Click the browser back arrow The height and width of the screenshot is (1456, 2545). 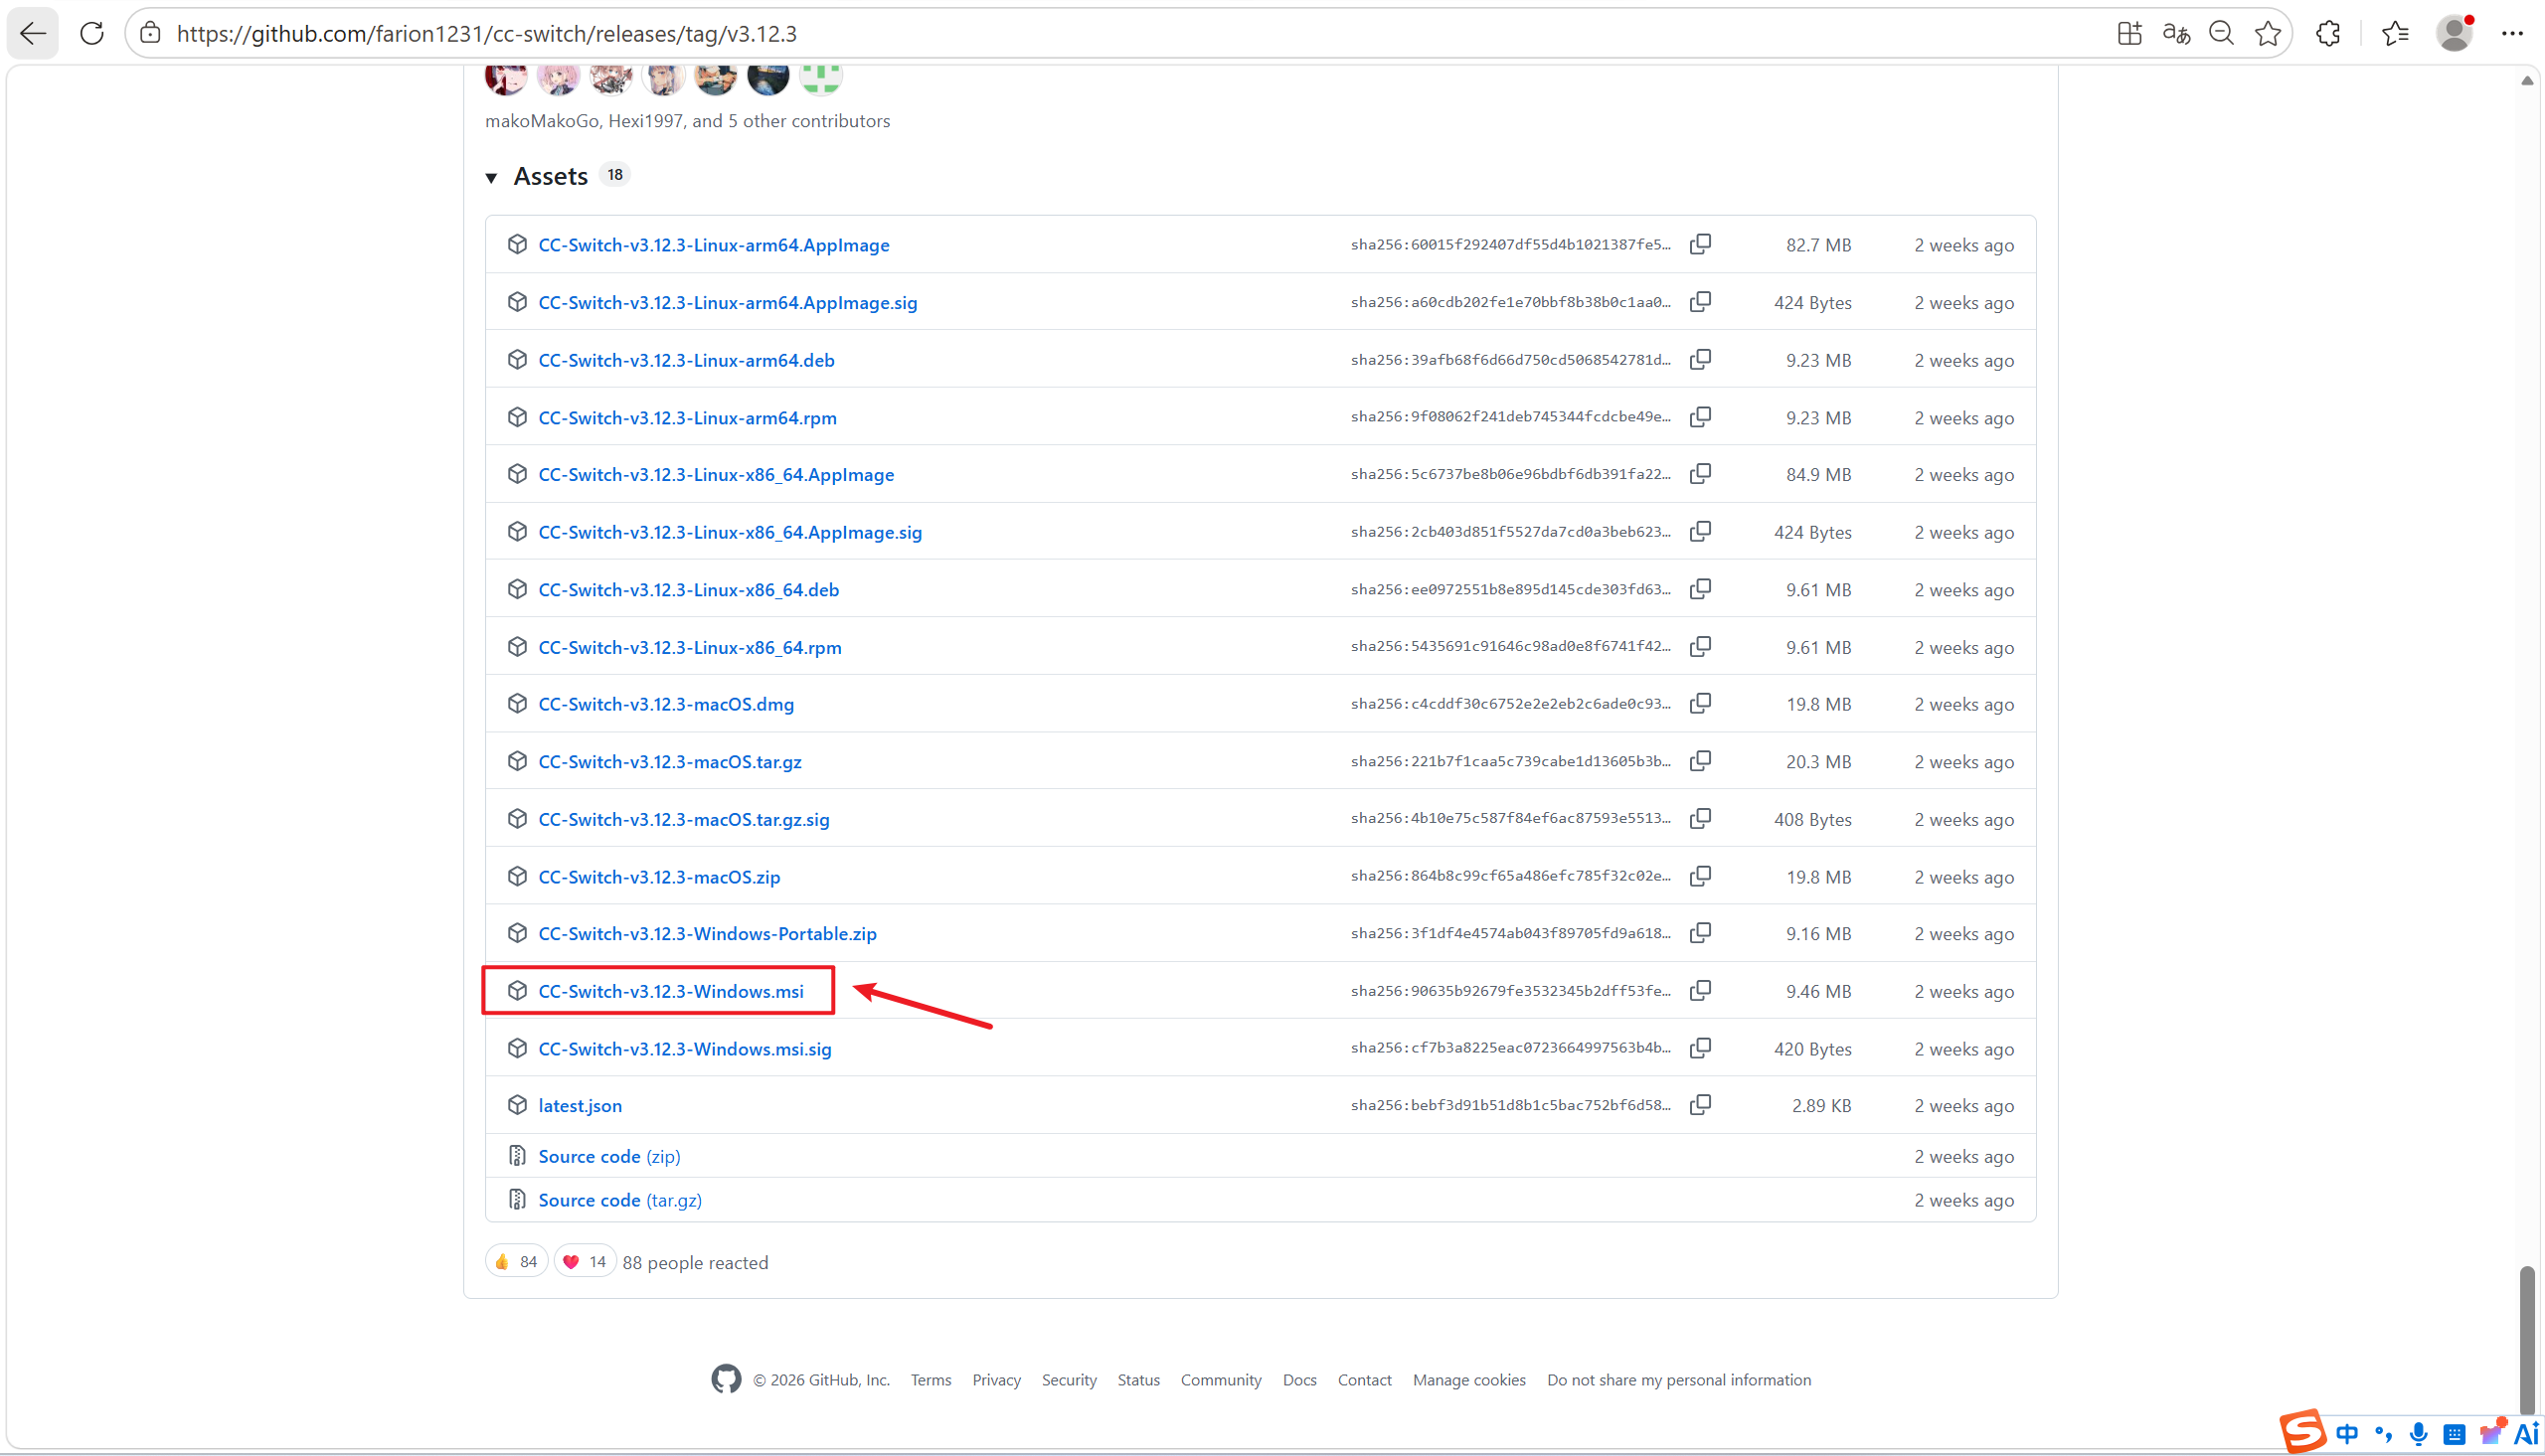coord(33,33)
